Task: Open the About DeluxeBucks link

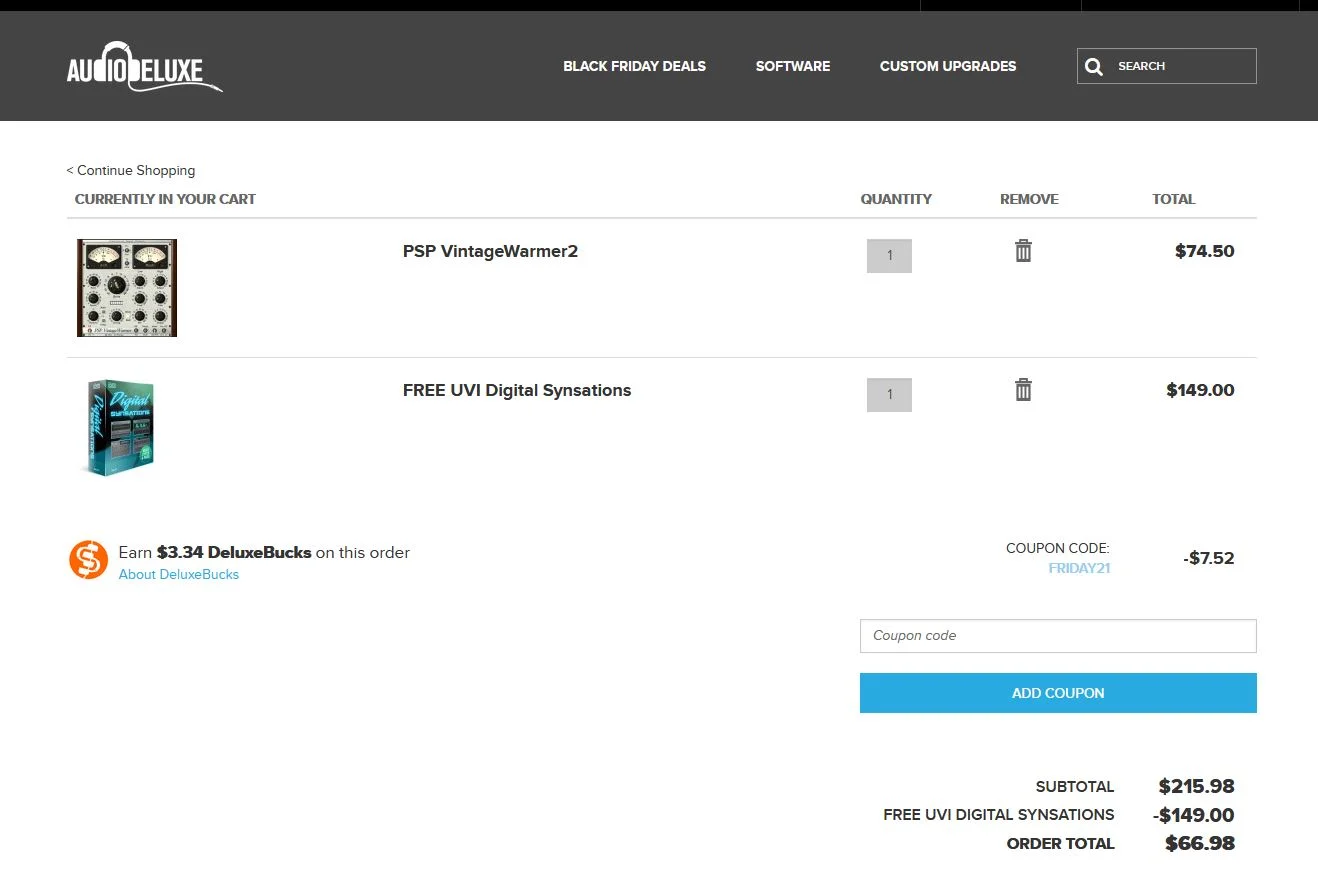Action: click(179, 575)
